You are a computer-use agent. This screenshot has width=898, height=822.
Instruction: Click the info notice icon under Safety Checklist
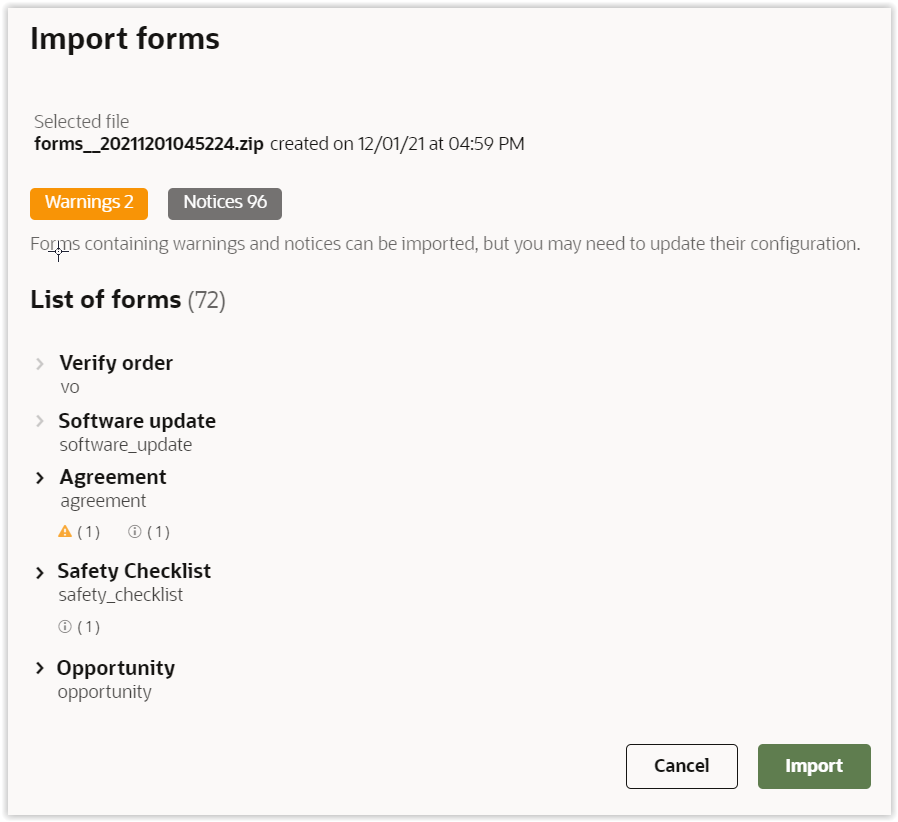coord(66,628)
